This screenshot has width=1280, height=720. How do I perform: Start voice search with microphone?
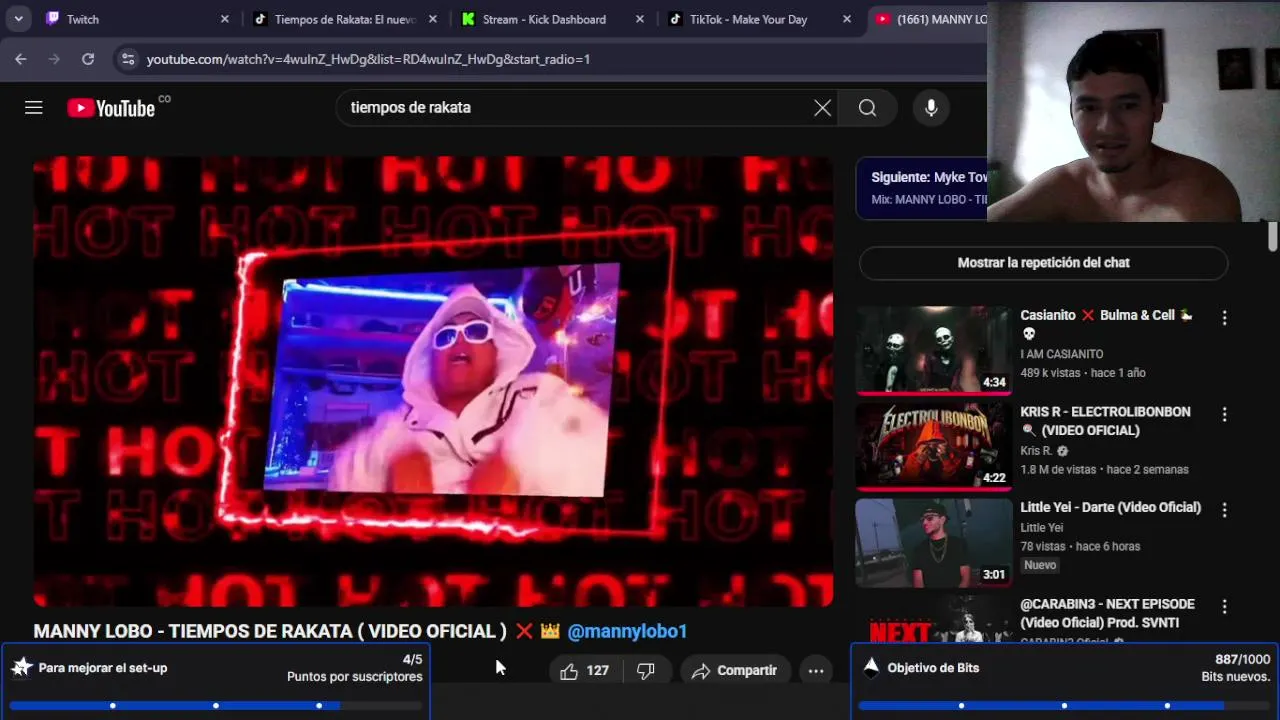tap(931, 108)
